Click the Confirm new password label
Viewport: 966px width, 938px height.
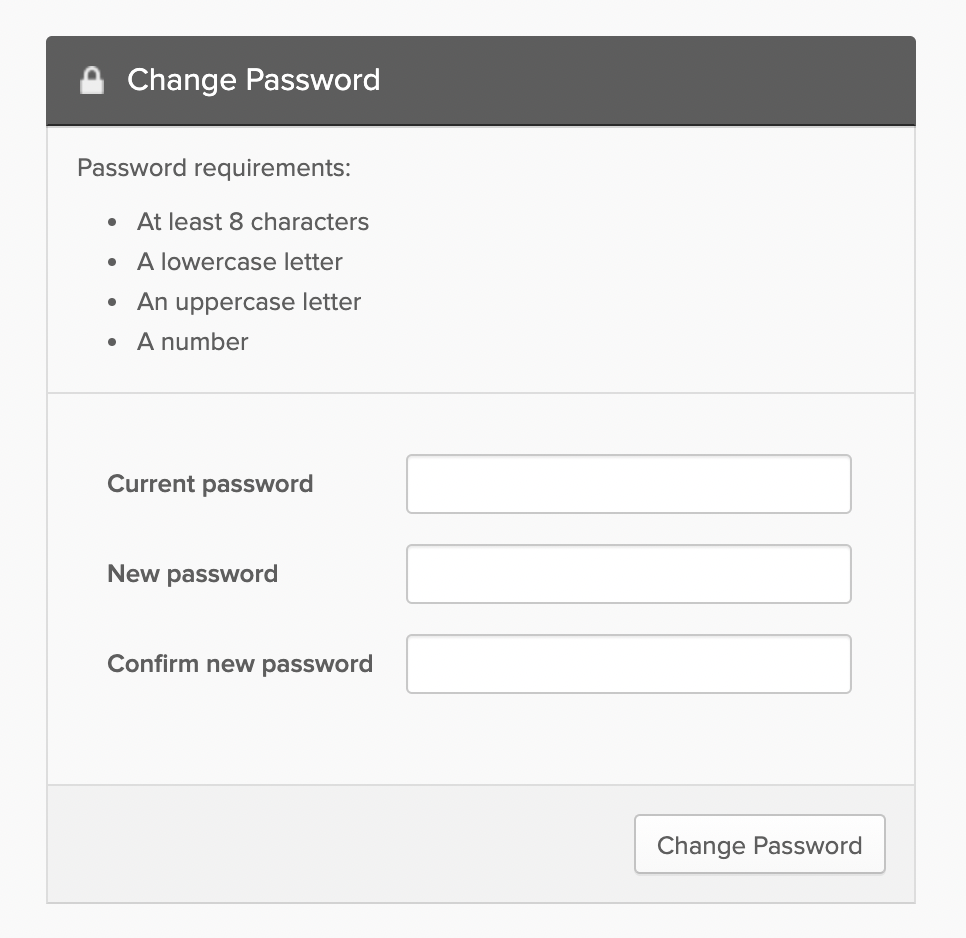pos(240,664)
